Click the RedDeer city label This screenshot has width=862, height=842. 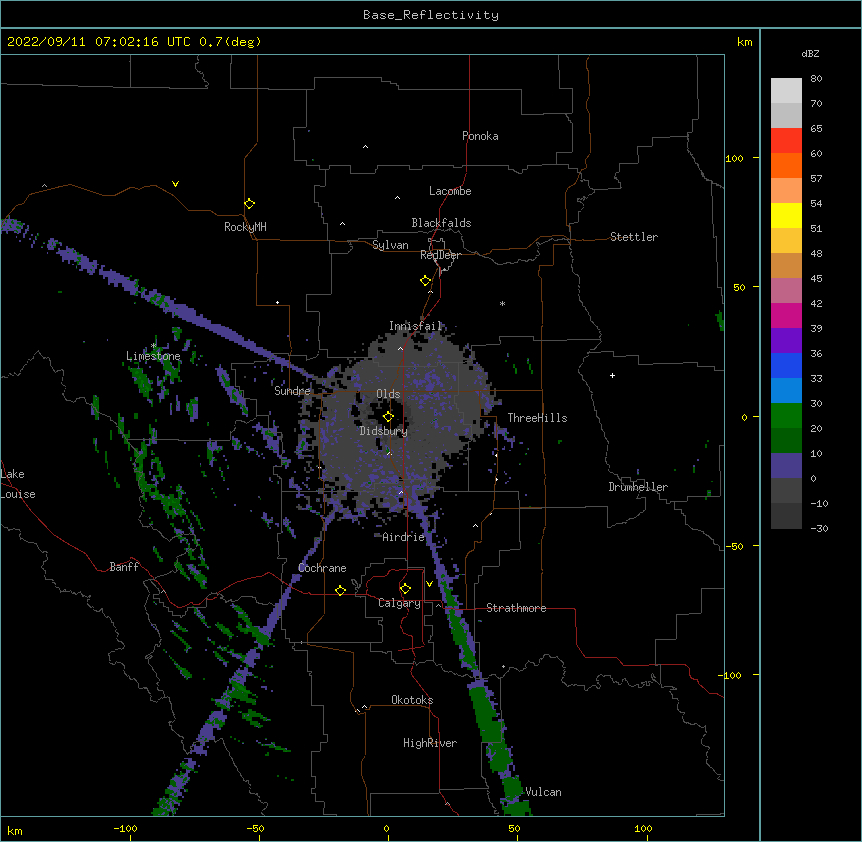440,255
